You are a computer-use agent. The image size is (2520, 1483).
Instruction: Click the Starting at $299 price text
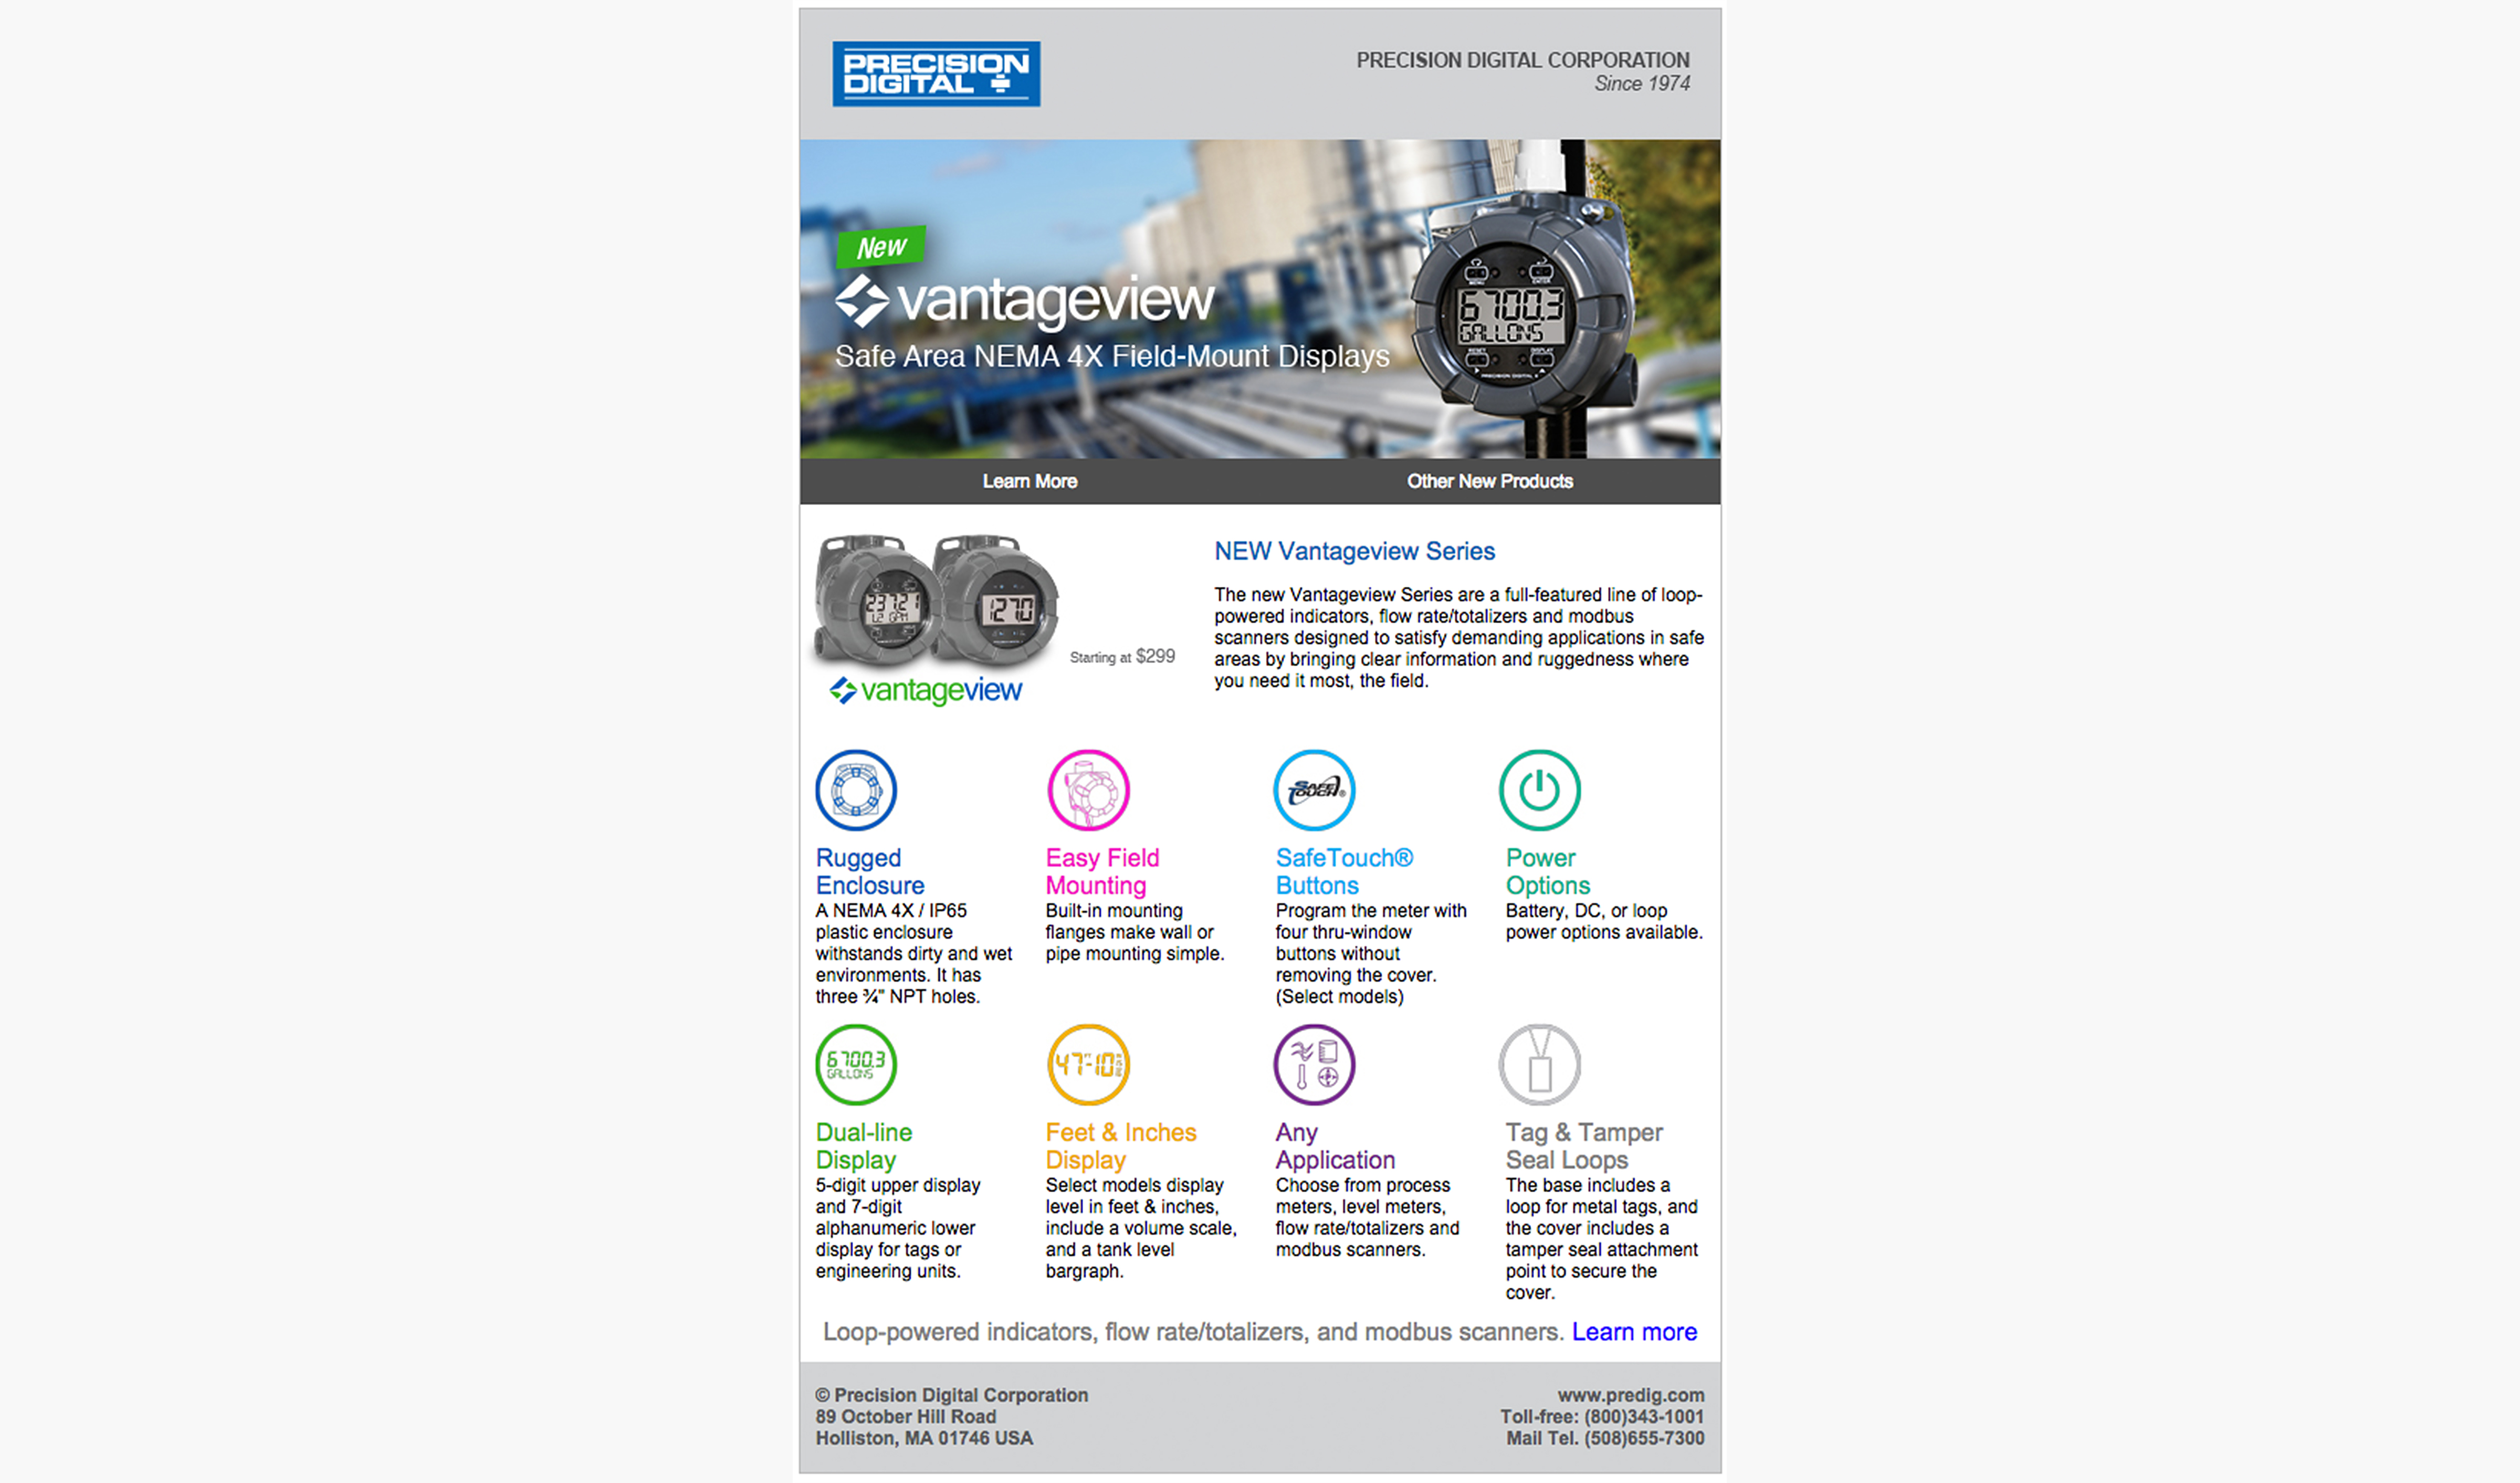[1122, 656]
